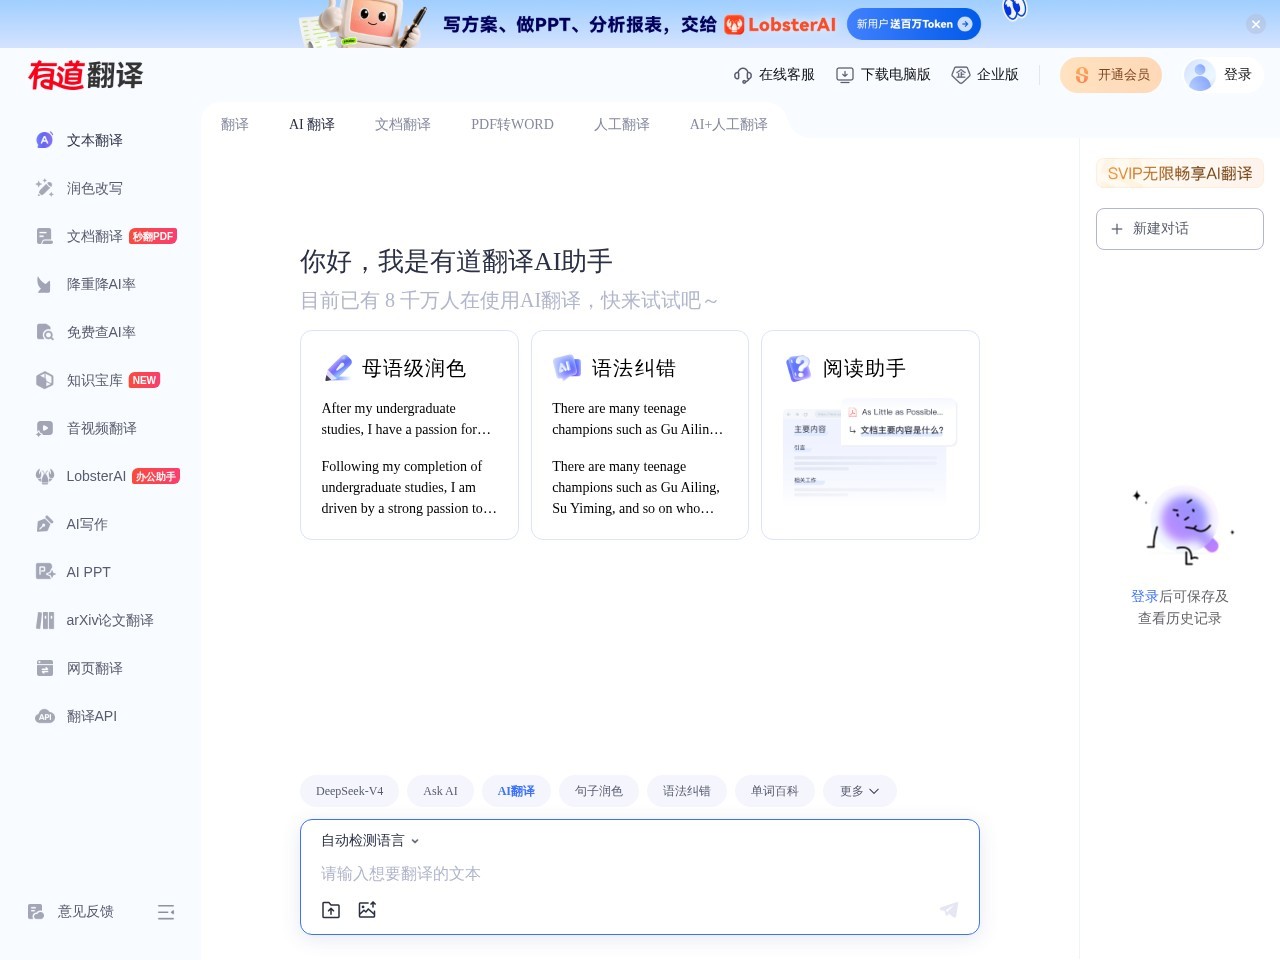Collapse the sidebar using the menu toggle icon
The width and height of the screenshot is (1280, 960).
point(166,912)
